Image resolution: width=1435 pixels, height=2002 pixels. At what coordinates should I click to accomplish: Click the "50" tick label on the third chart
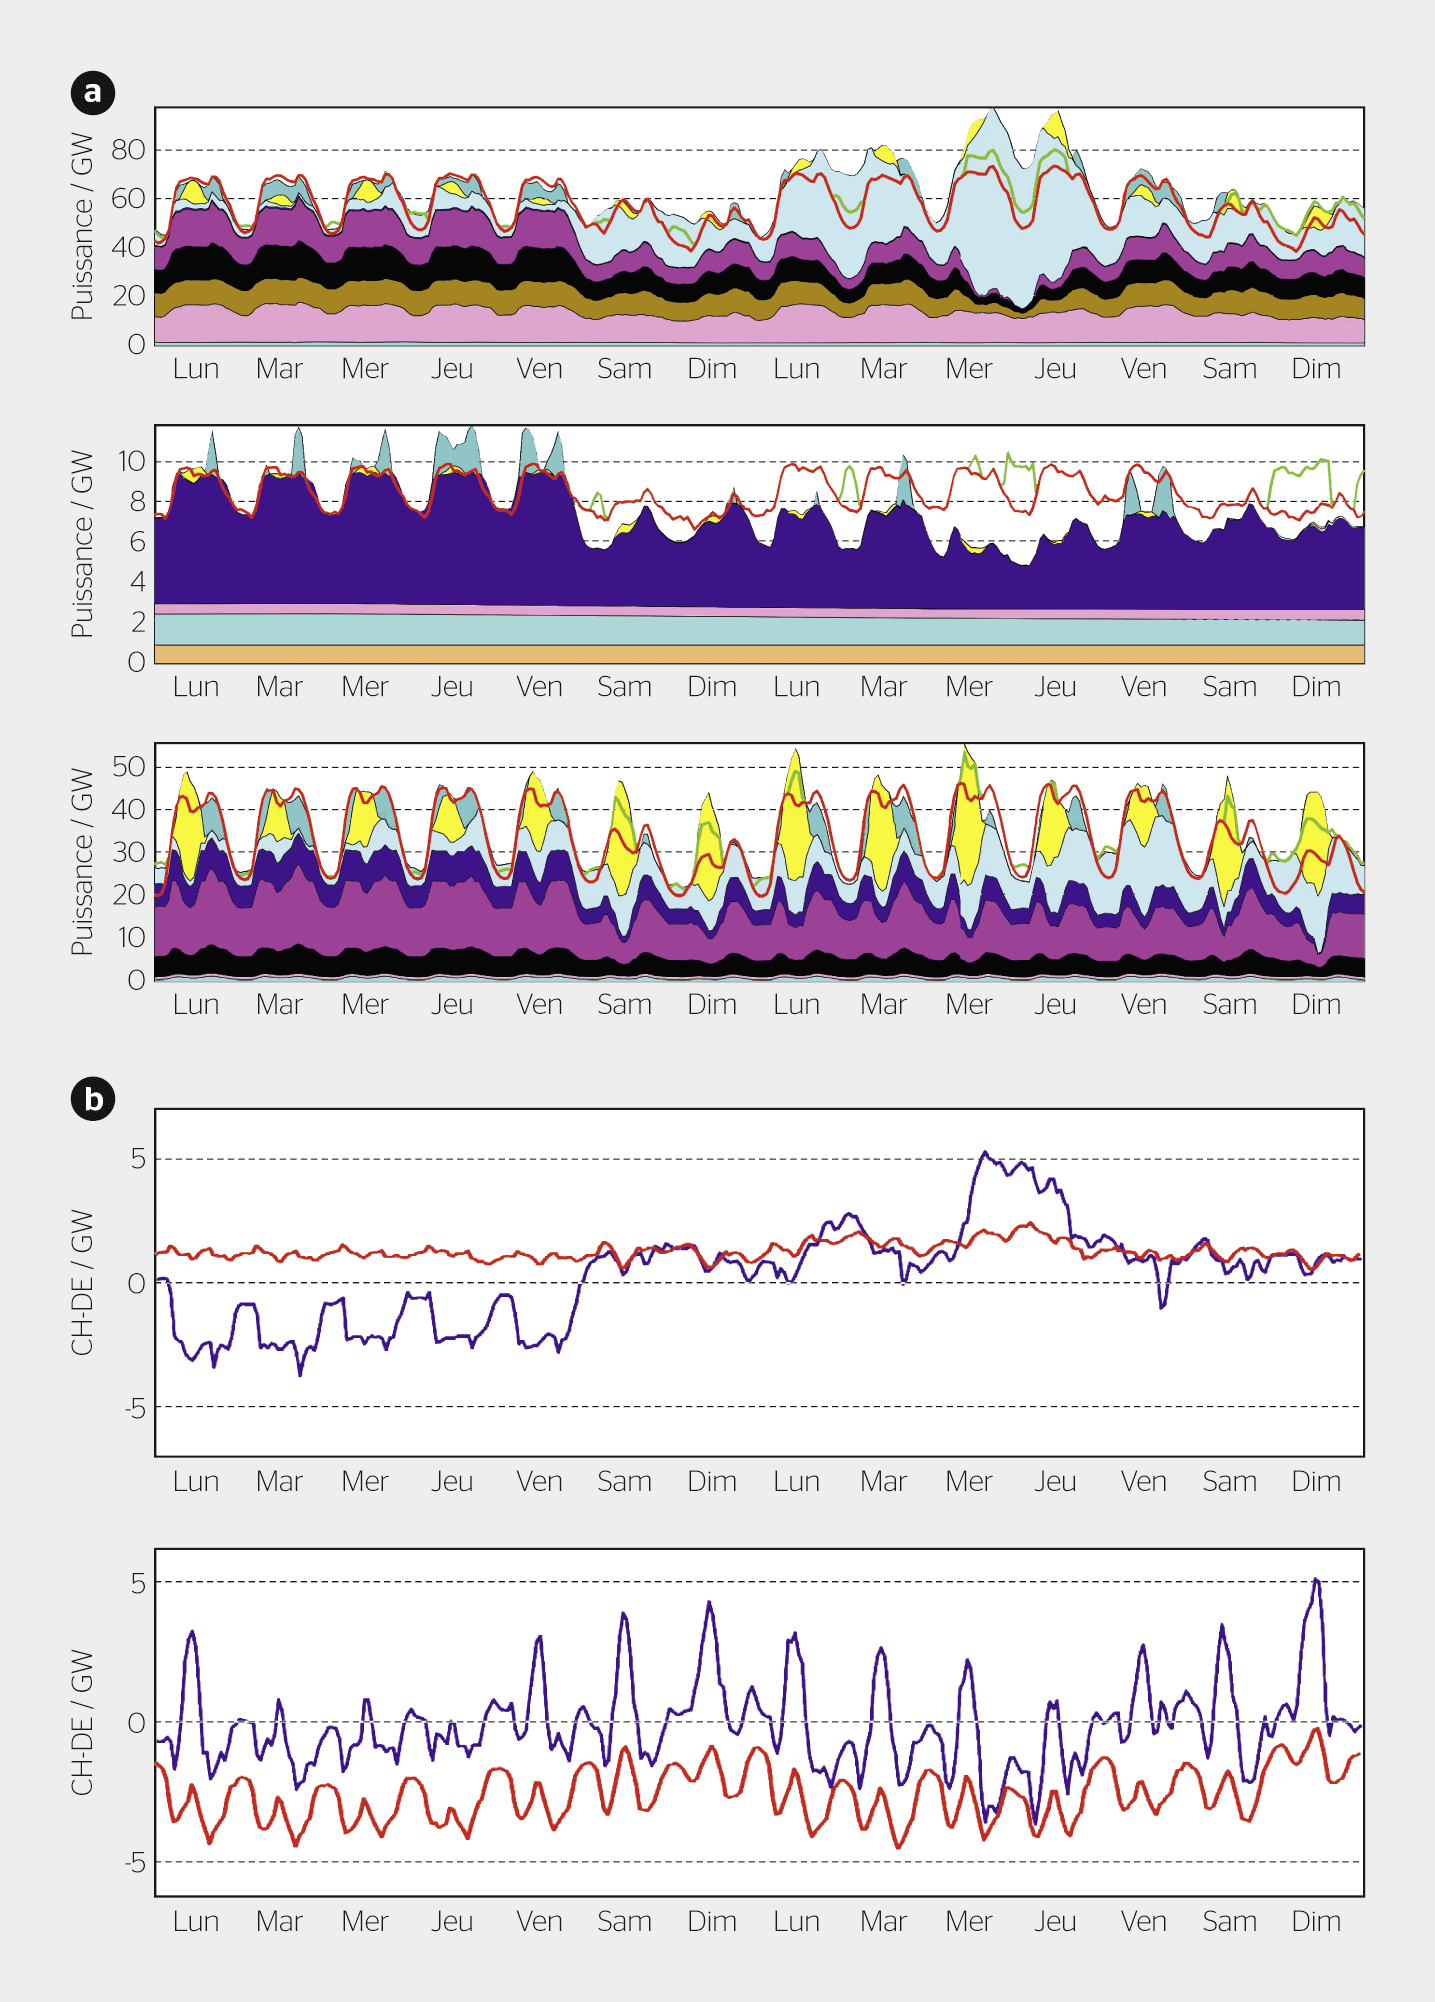coord(128,767)
